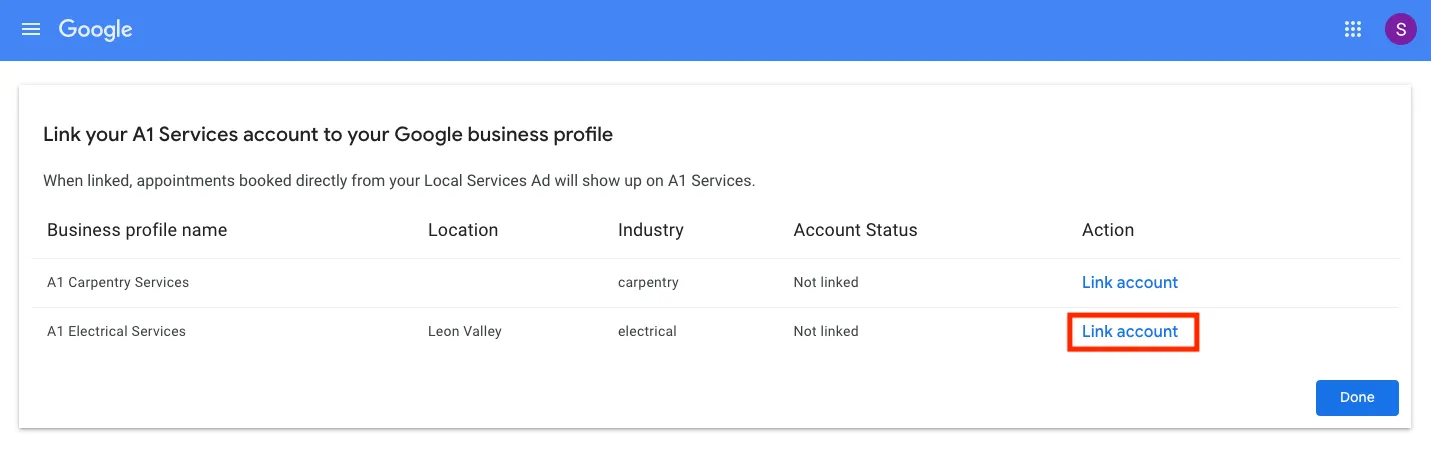
Task: Click the Industry column header
Action: click(651, 230)
